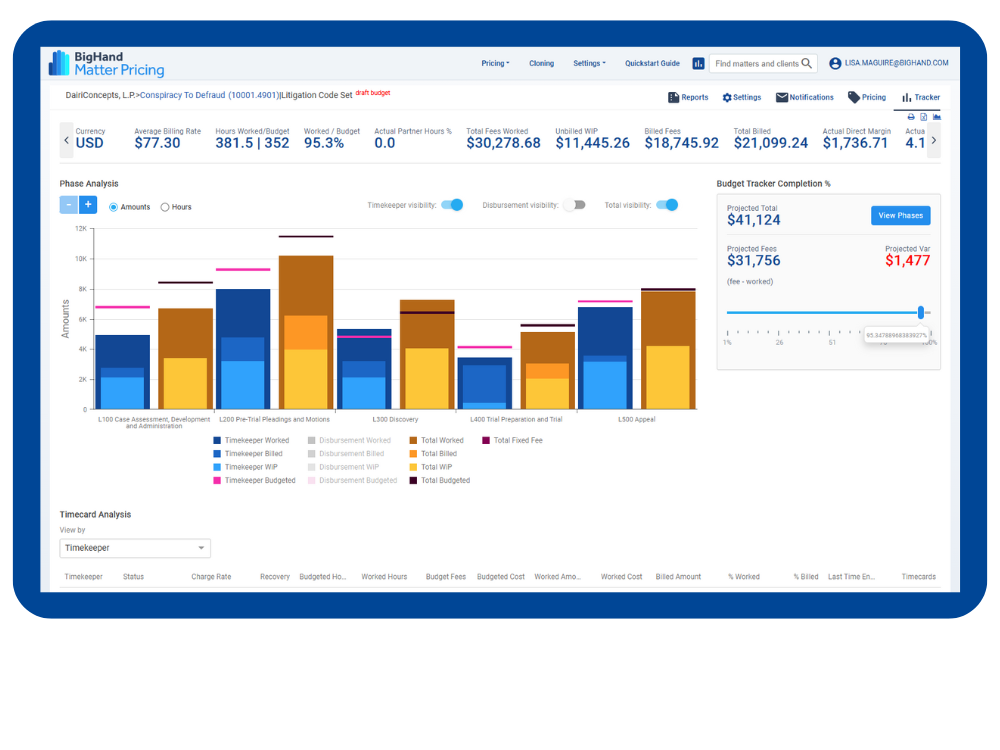Expand the Settings dropdown in navbar
The height and width of the screenshot is (750, 1000).
coord(589,63)
